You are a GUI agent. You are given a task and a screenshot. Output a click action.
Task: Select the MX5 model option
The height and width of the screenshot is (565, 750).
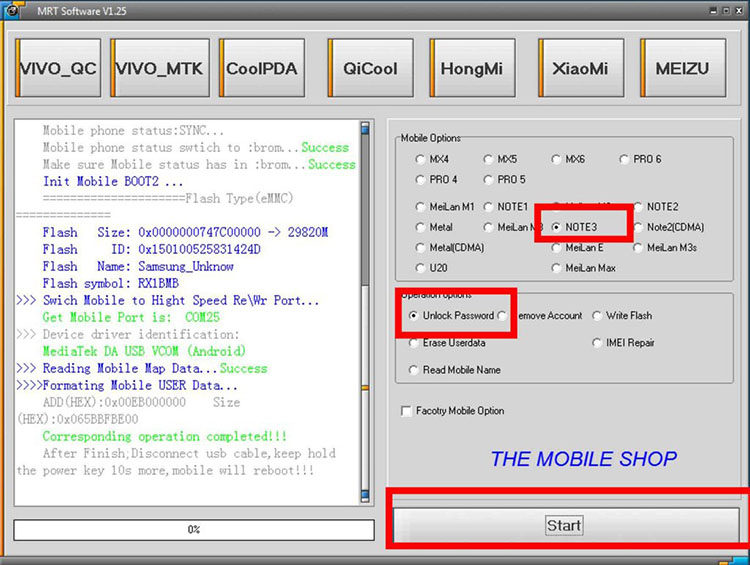pyautogui.click(x=500, y=159)
